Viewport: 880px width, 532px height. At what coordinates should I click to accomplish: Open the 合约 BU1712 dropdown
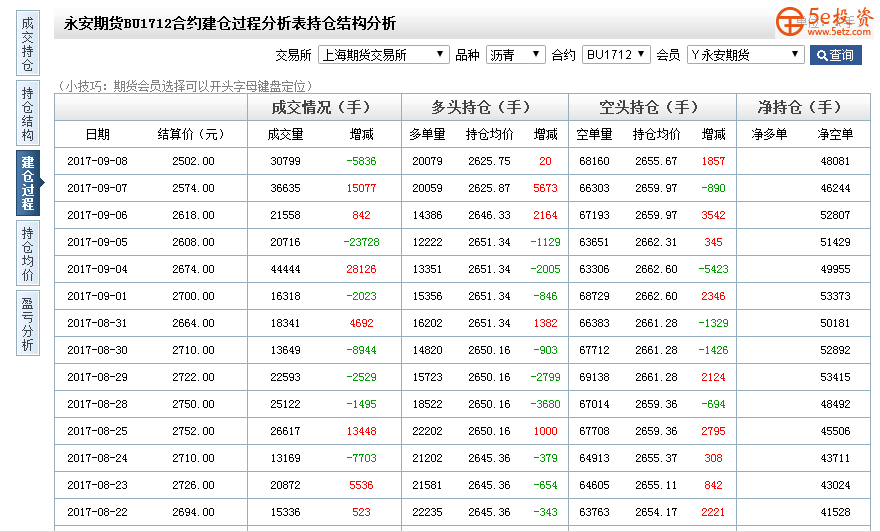click(x=616, y=54)
